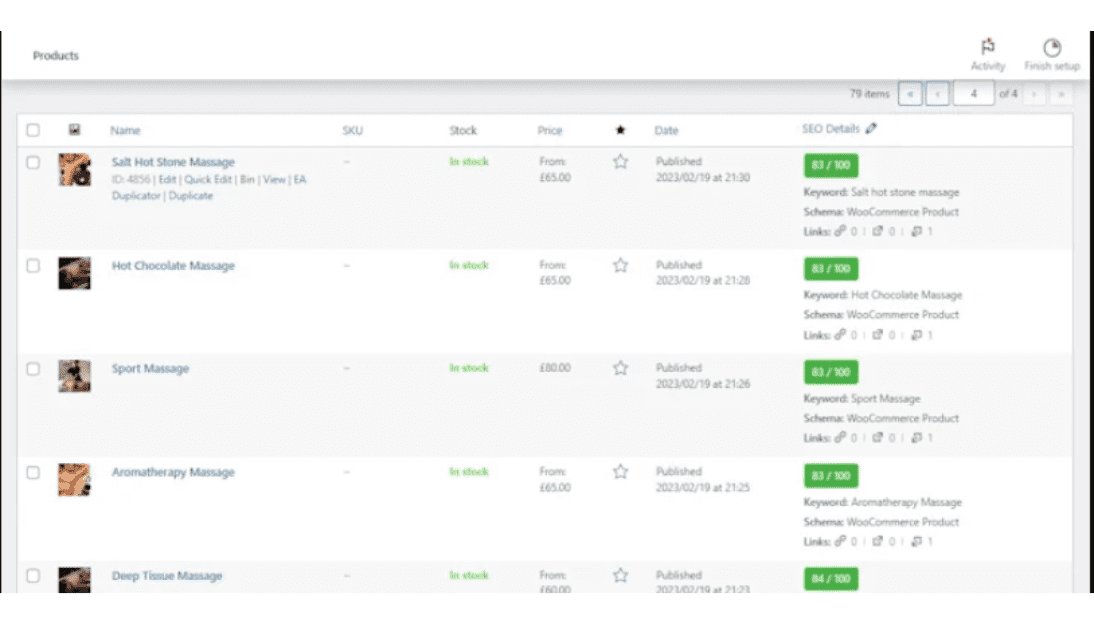The width and height of the screenshot is (1094, 625).
Task: Sort products by Name column
Action: 125,130
